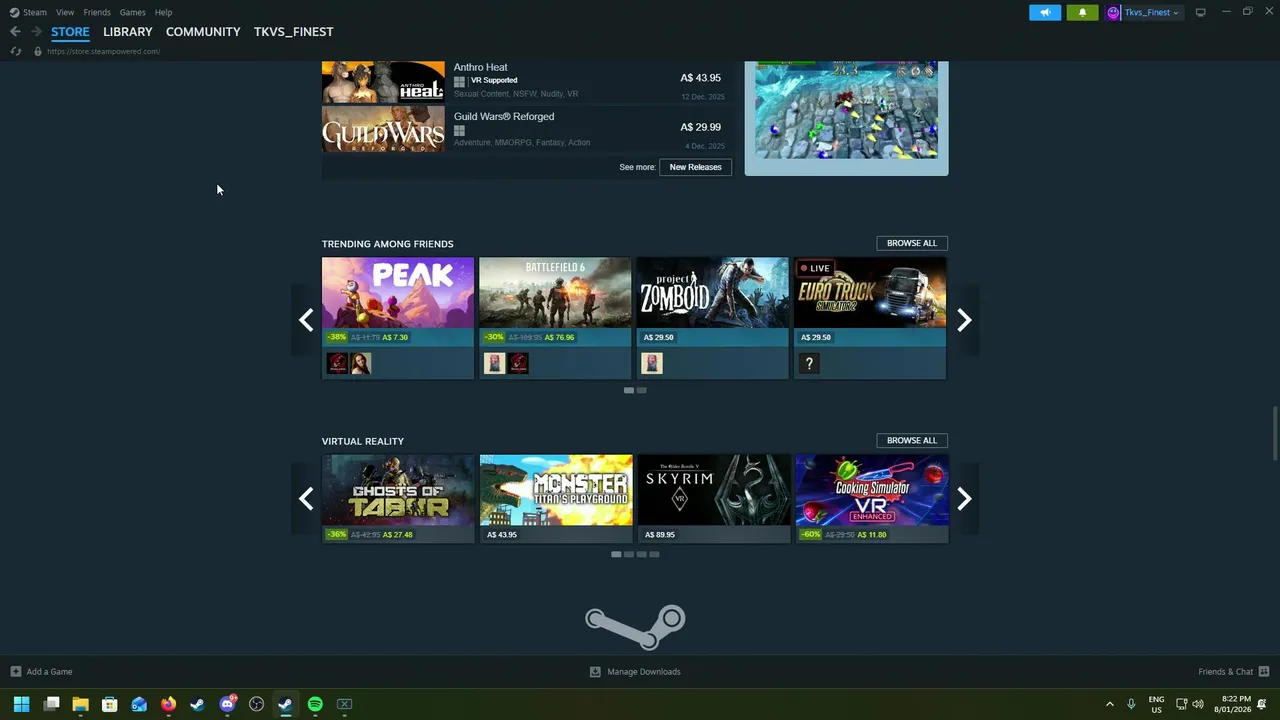This screenshot has width=1280, height=720.
Task: Open the Anthro Heat title
Action: [481, 67]
